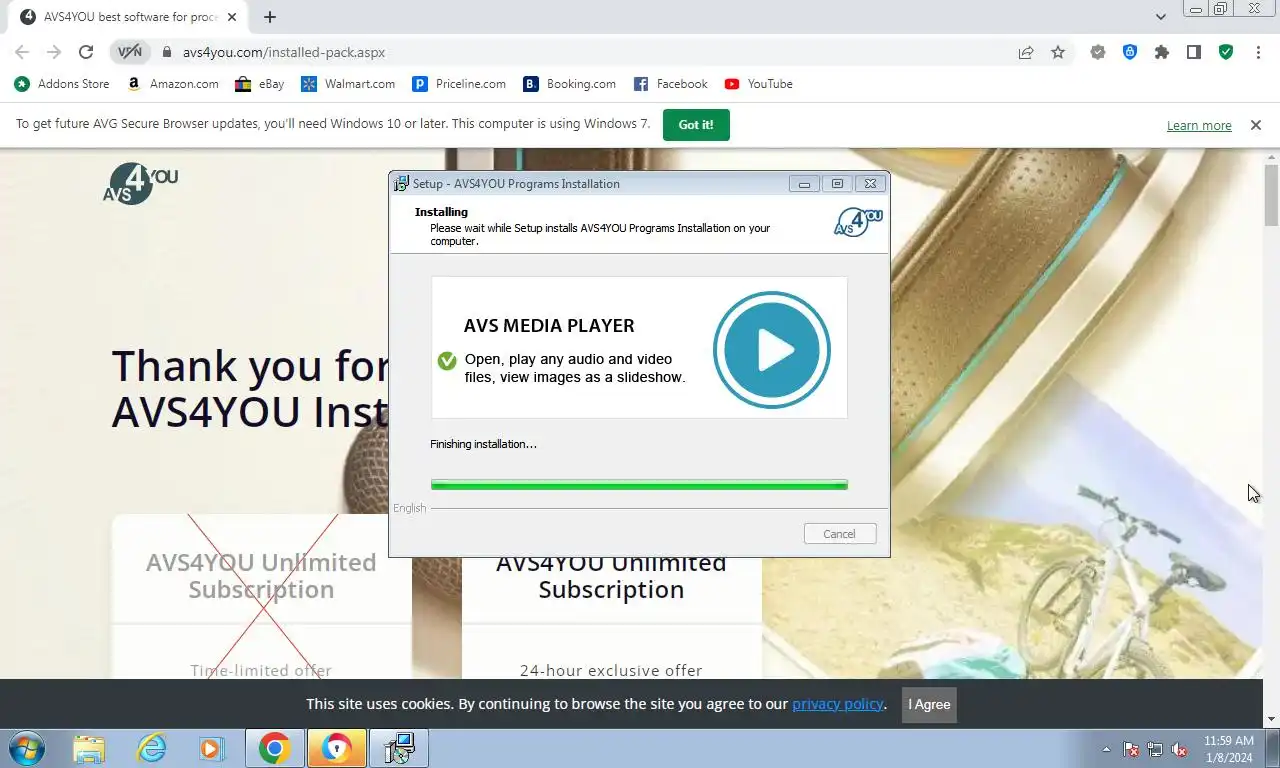Click the AVS Media Player play icon
The image size is (1280, 768).
point(772,350)
